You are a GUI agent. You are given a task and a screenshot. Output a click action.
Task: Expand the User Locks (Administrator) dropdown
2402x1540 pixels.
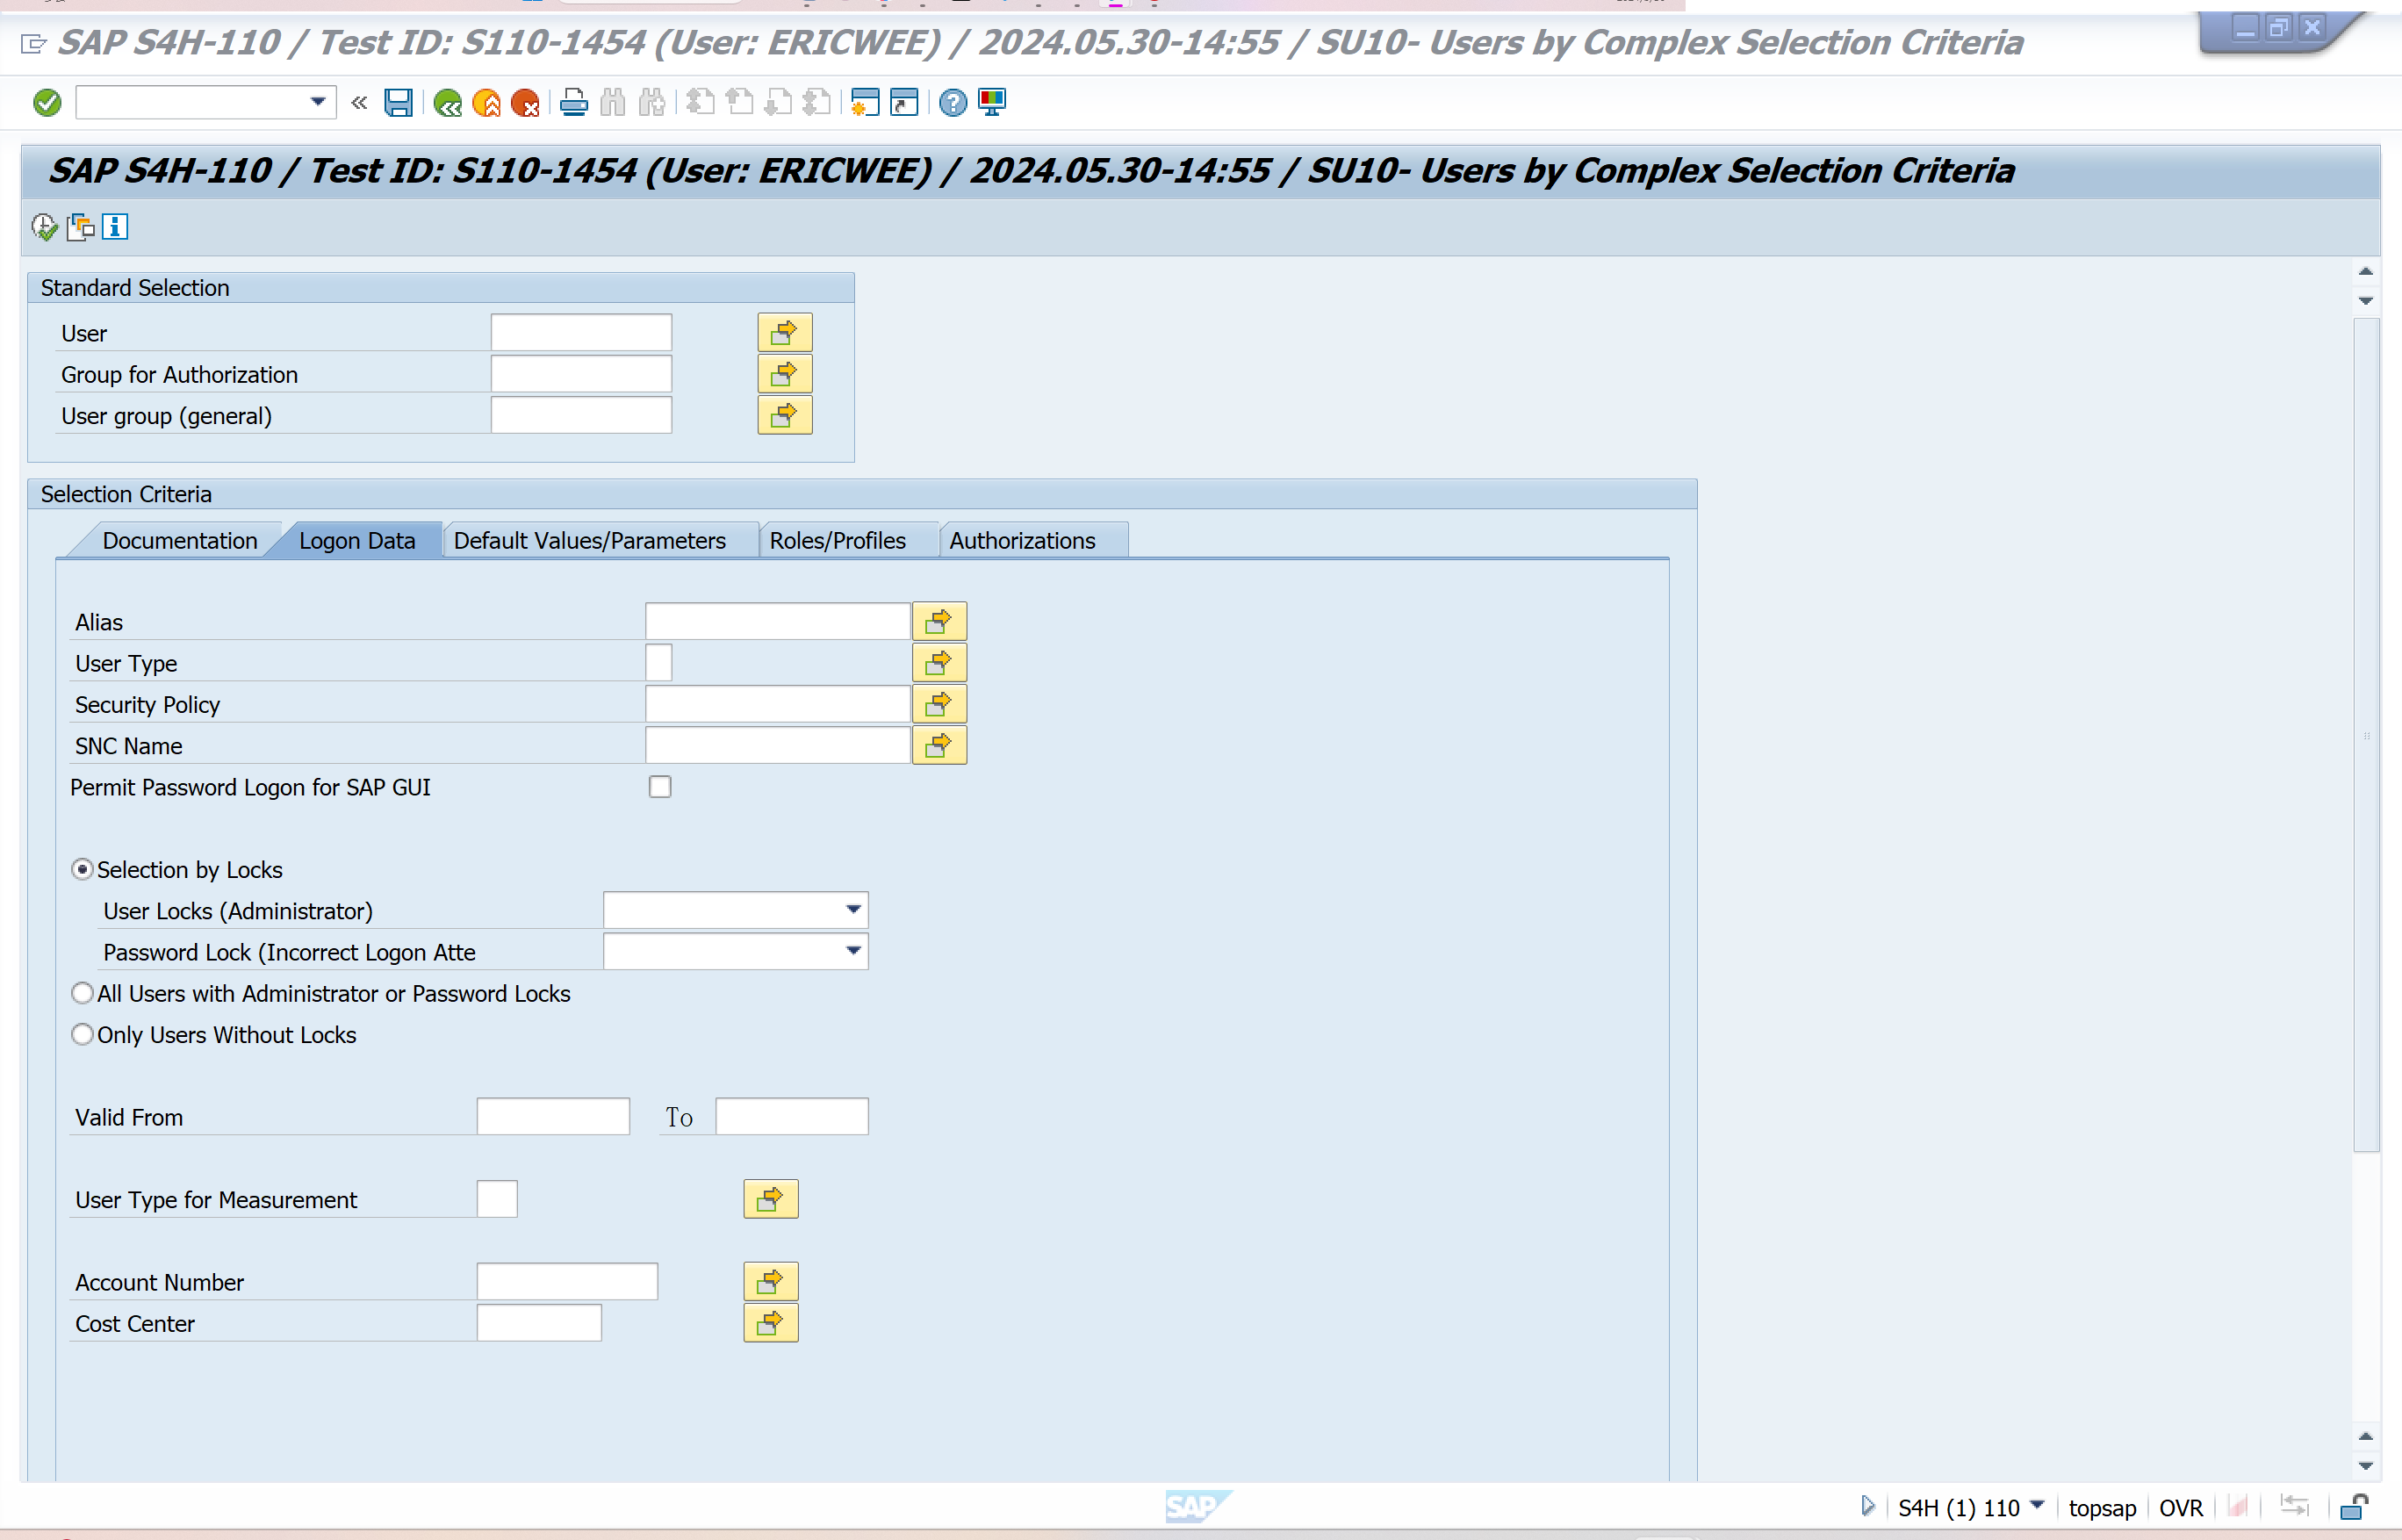coord(852,910)
